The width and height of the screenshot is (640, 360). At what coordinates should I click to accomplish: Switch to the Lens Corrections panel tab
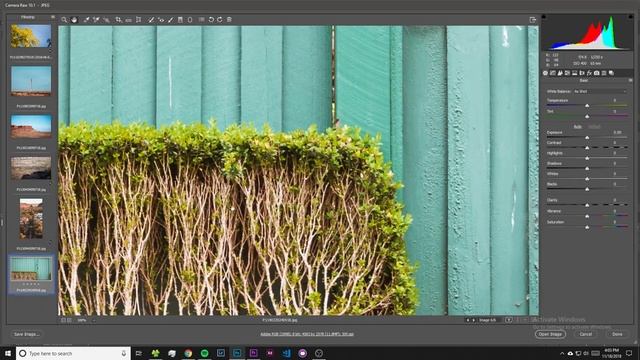(x=582, y=73)
